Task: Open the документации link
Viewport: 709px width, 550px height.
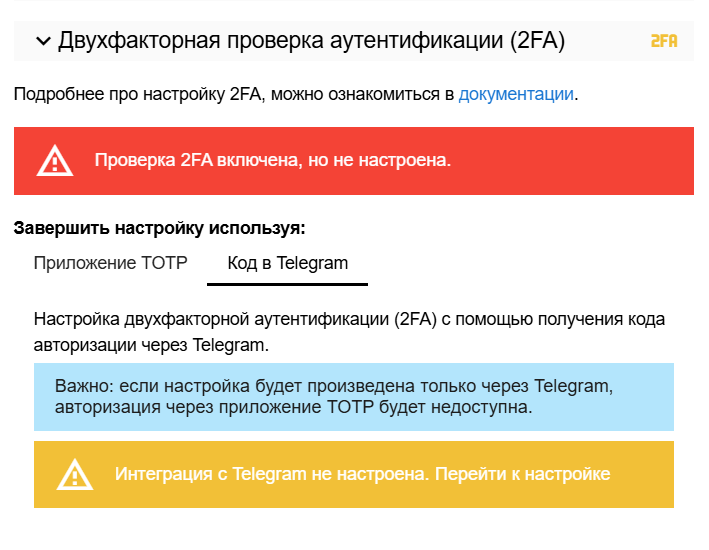Action: click(516, 94)
